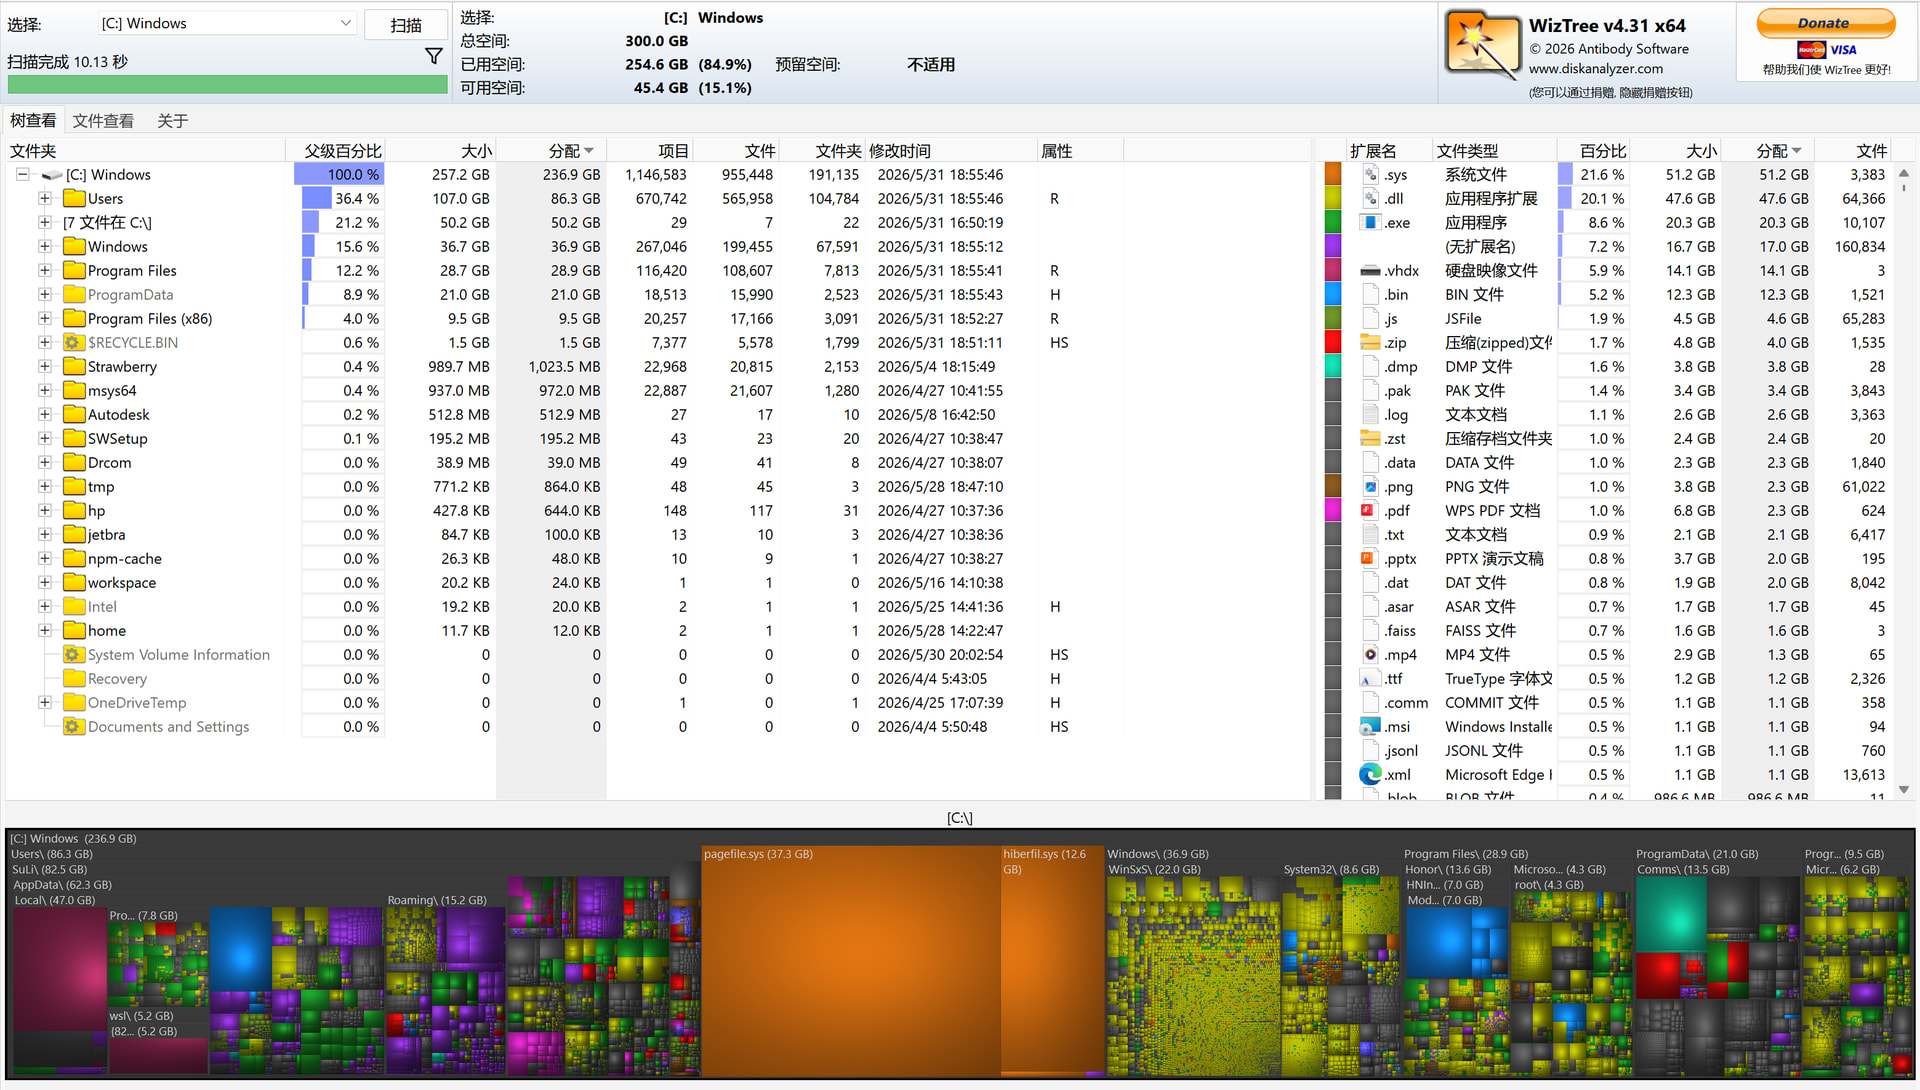The height and width of the screenshot is (1090, 1920).
Task: Click the filter funnel icon
Action: pyautogui.click(x=433, y=56)
